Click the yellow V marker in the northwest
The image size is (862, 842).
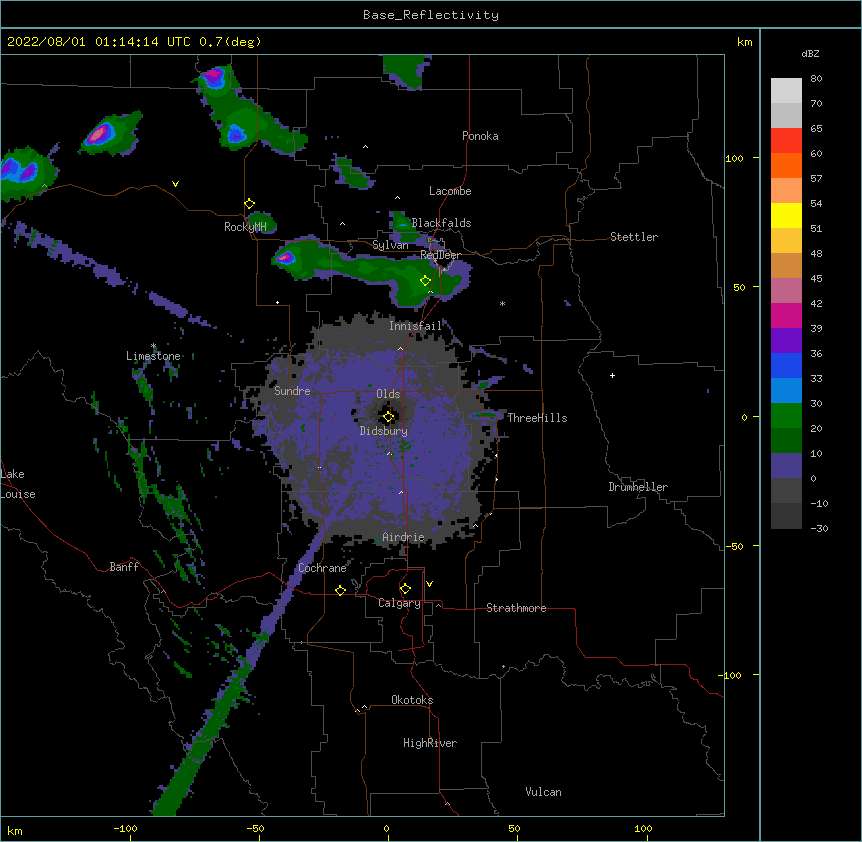coord(175,184)
